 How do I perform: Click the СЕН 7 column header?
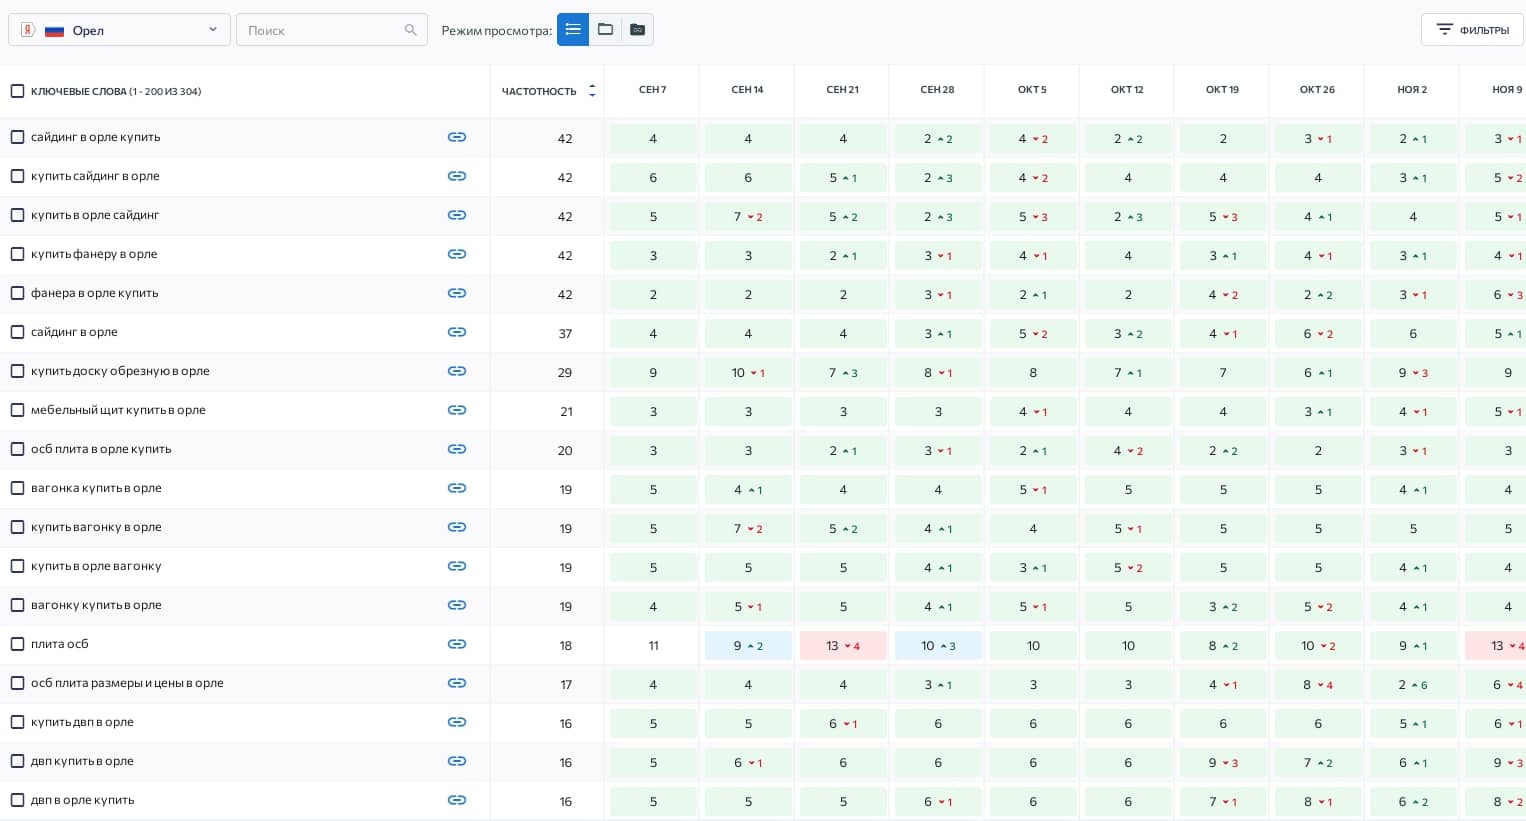(x=652, y=90)
